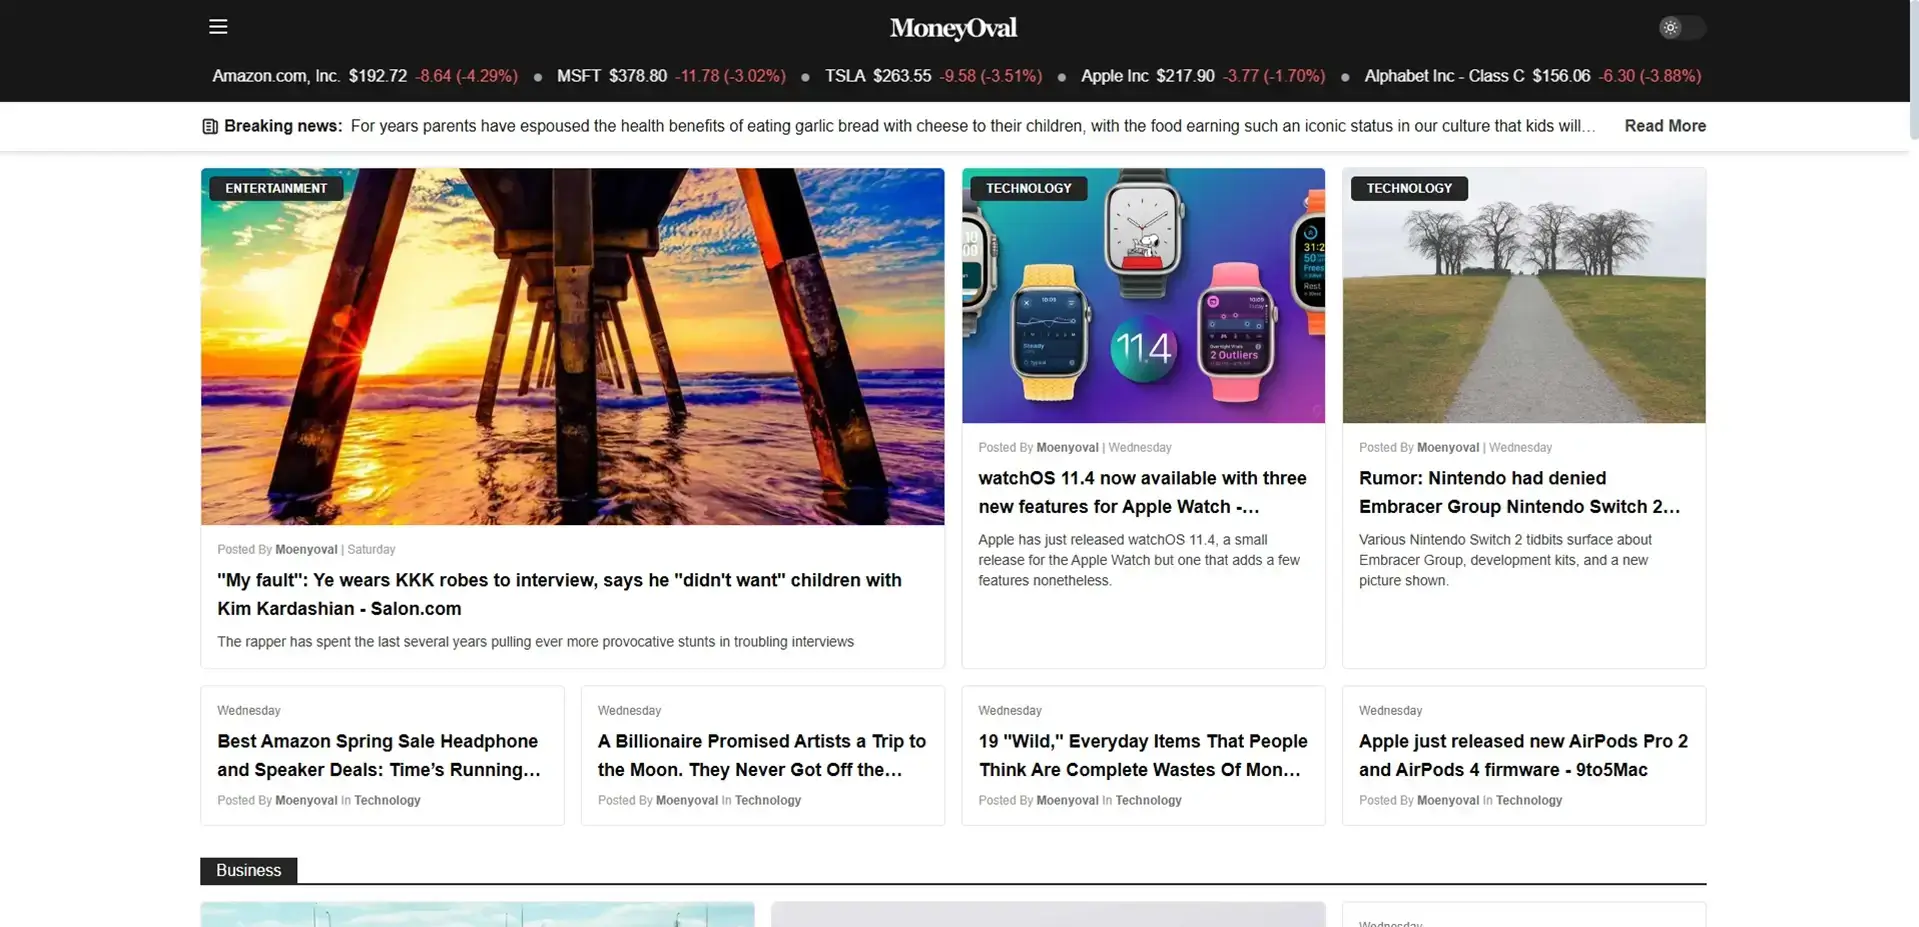Click the ENTERTAINMENT category badge
This screenshot has width=1919, height=927.
(x=276, y=188)
